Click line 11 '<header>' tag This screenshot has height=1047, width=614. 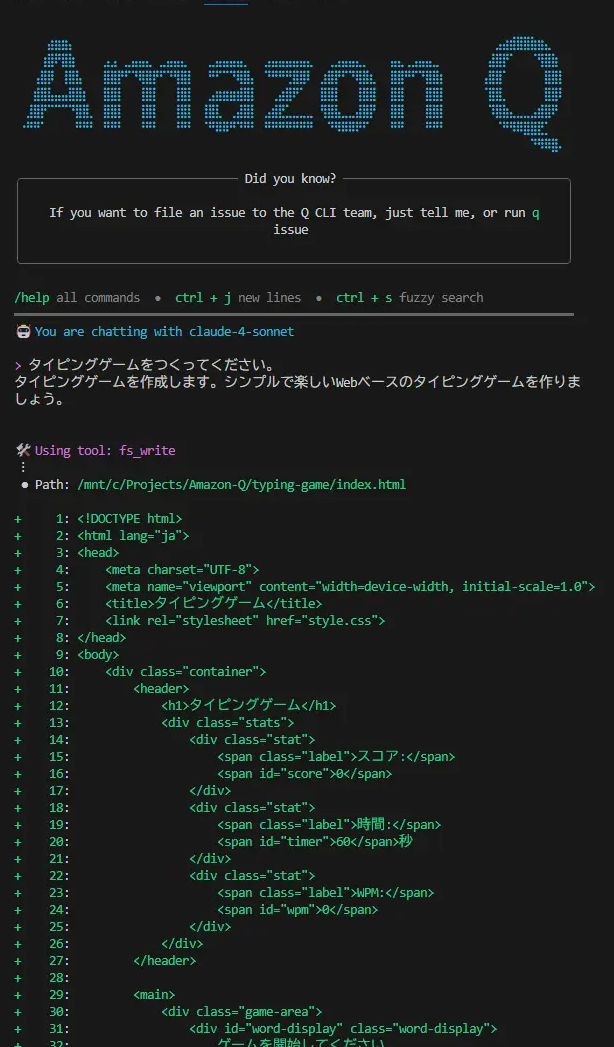[161, 689]
